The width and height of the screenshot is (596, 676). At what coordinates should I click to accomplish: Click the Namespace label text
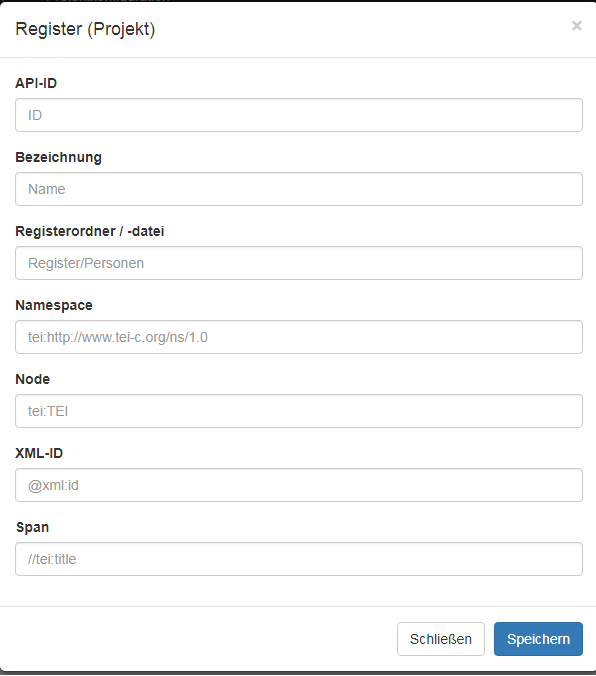coord(54,305)
